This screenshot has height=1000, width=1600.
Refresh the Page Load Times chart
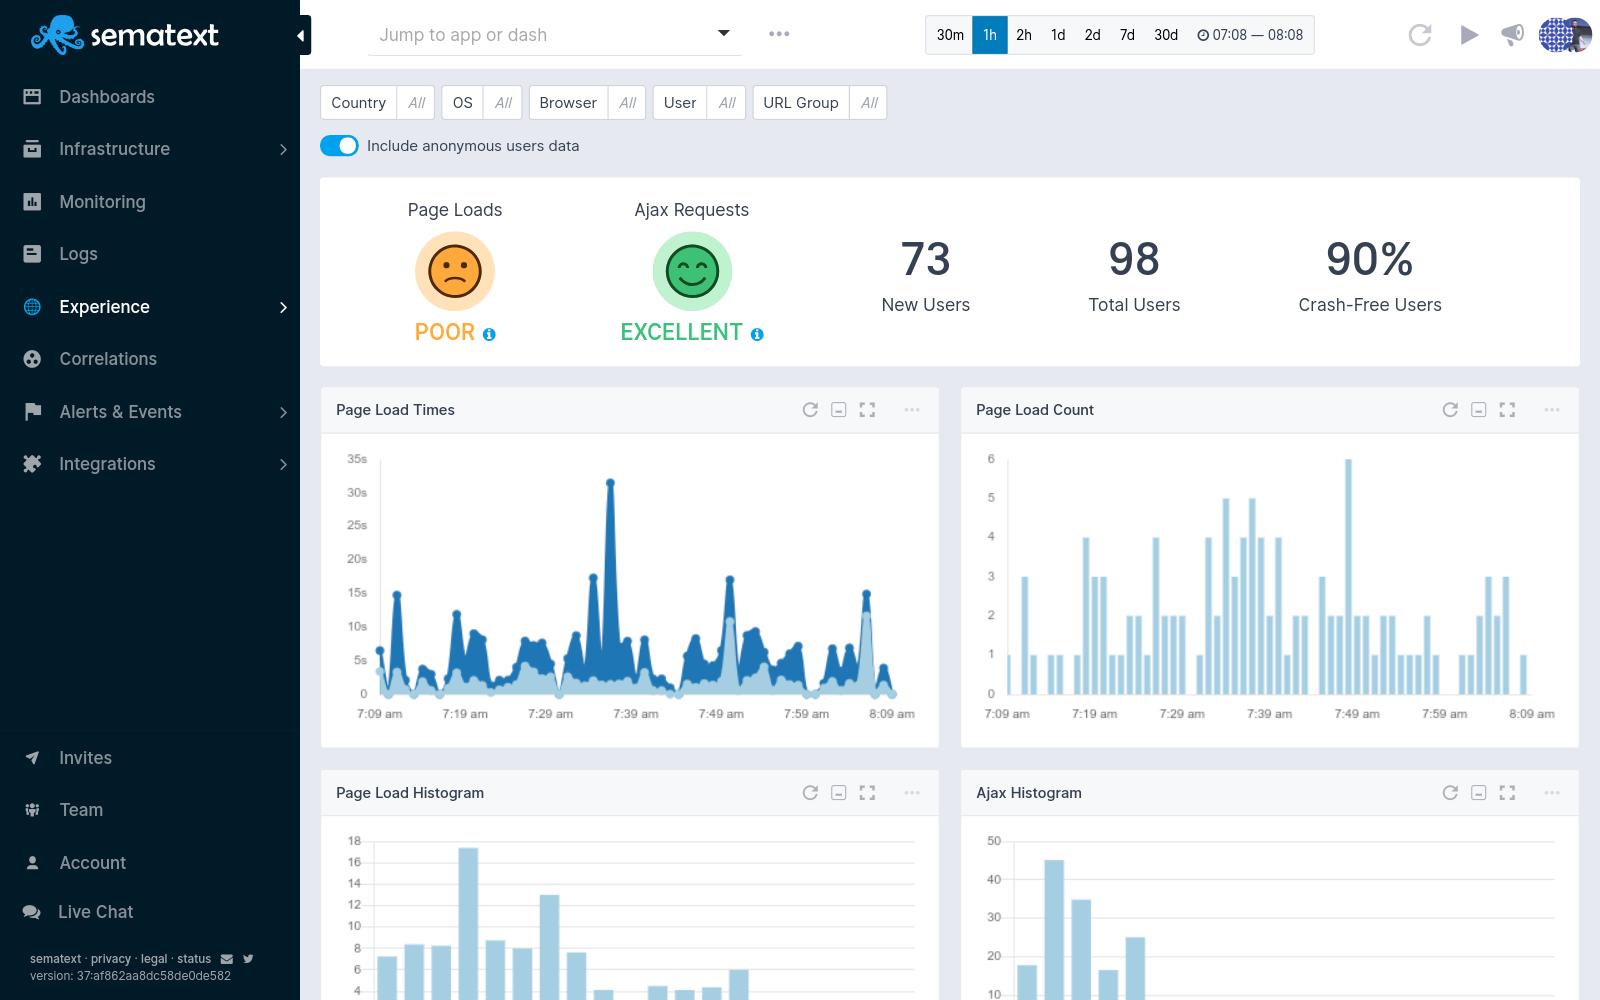[x=810, y=410]
